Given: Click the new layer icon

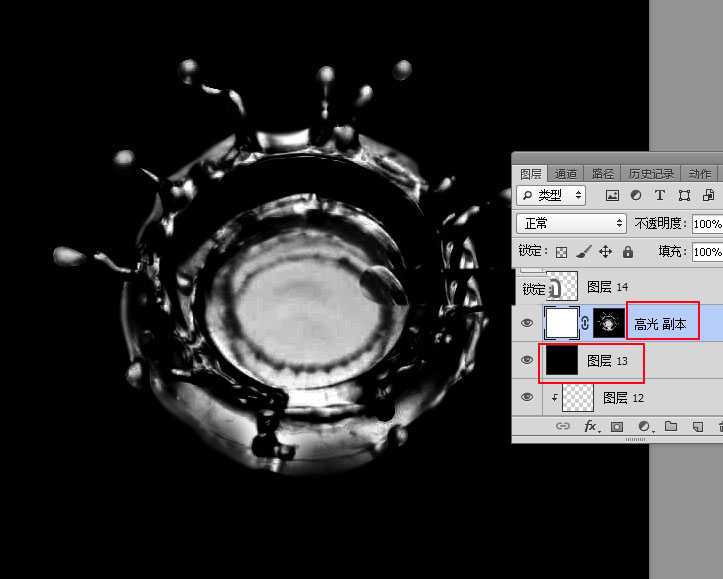Looking at the screenshot, I should tap(697, 427).
